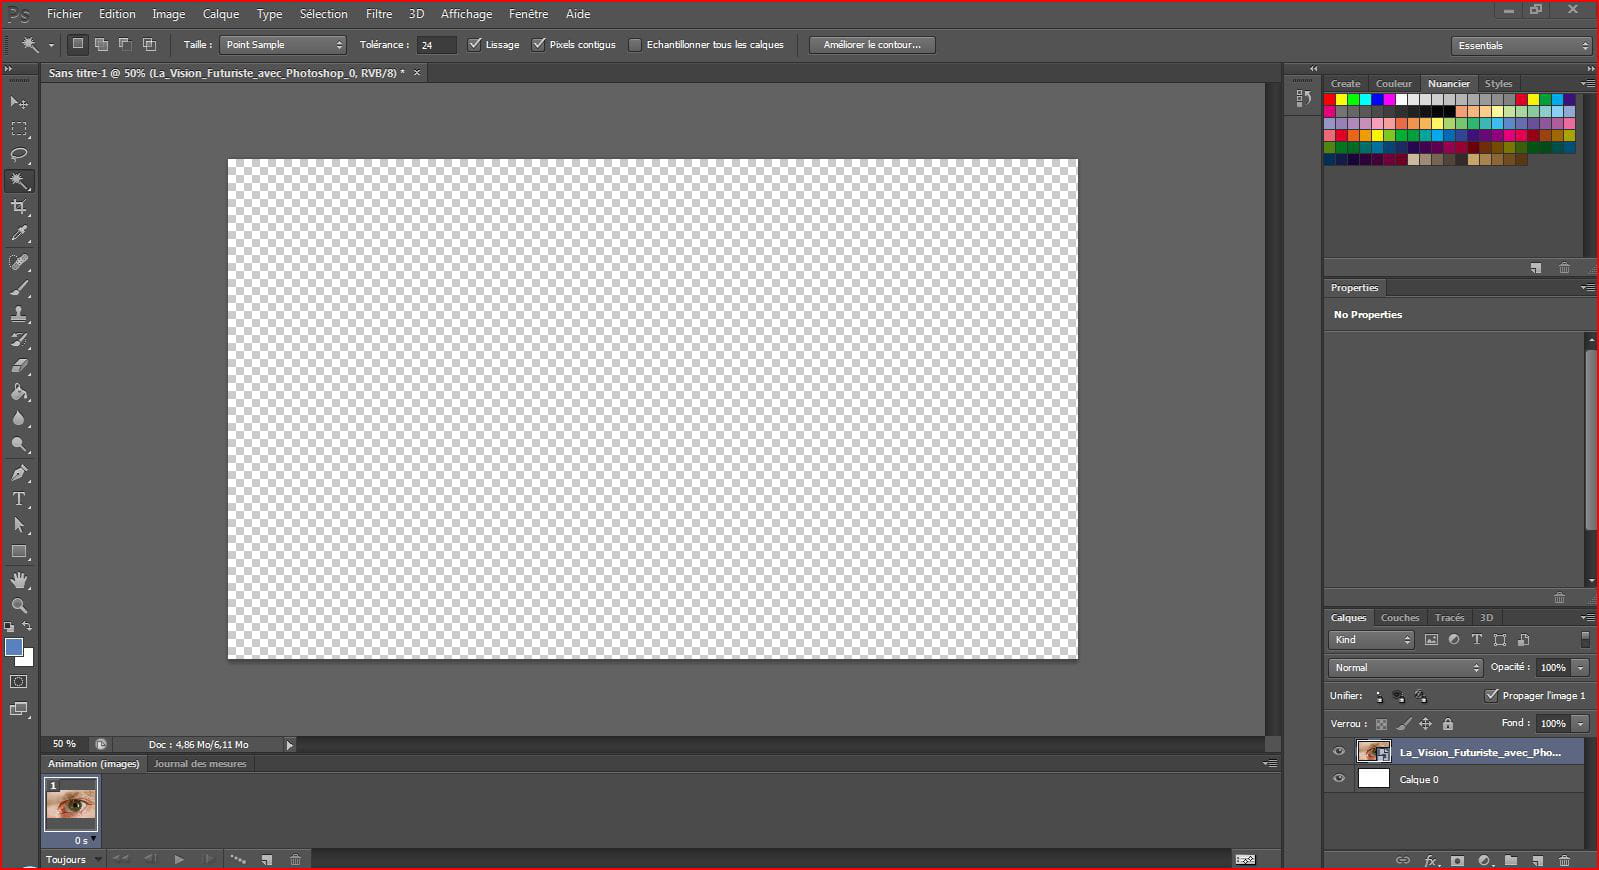Select the Crop tool
1599x870 pixels.
(19, 207)
